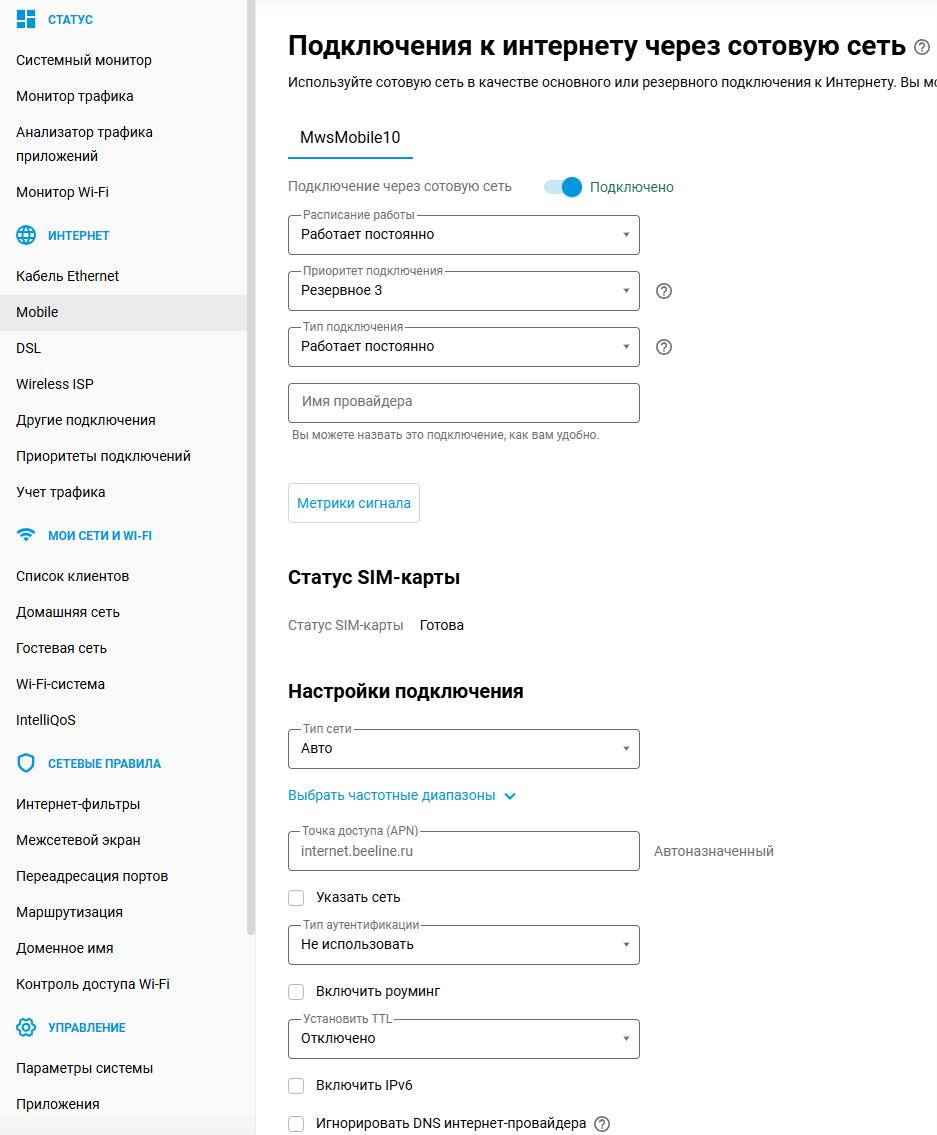
Task: Go to 'Приоритеты подключений' sidebar link
Action: click(103, 456)
